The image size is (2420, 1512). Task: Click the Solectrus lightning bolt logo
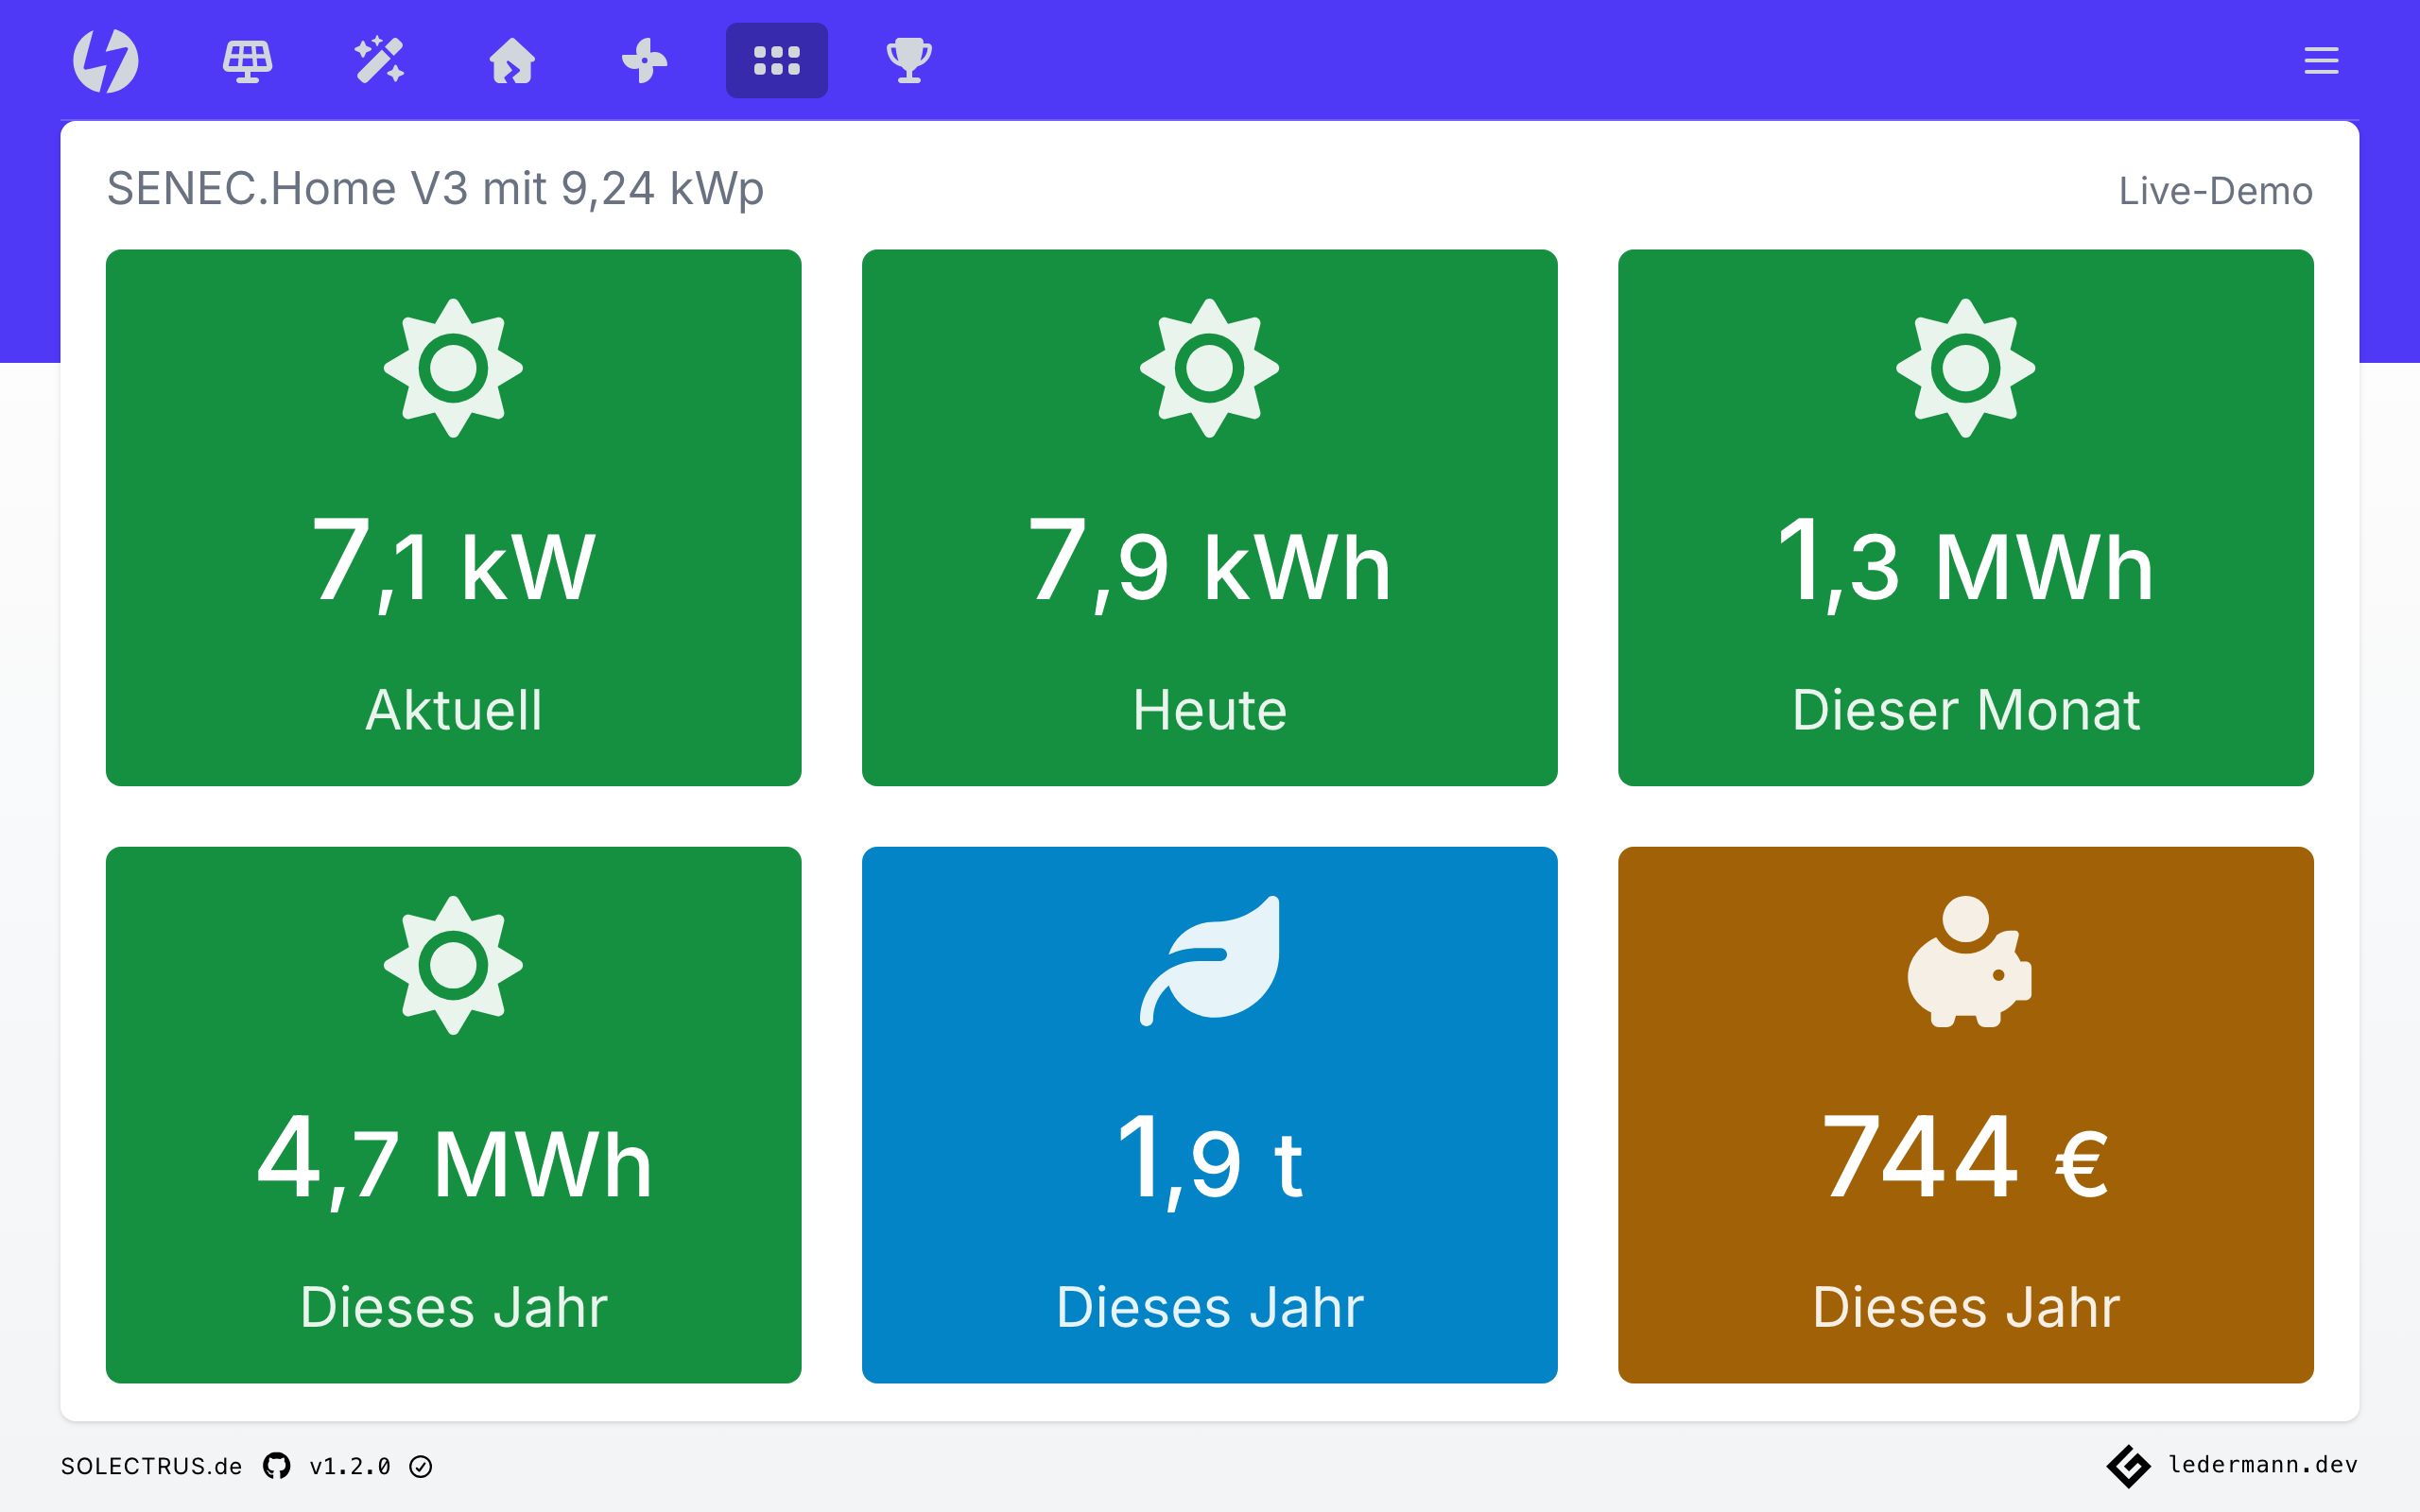click(x=106, y=60)
